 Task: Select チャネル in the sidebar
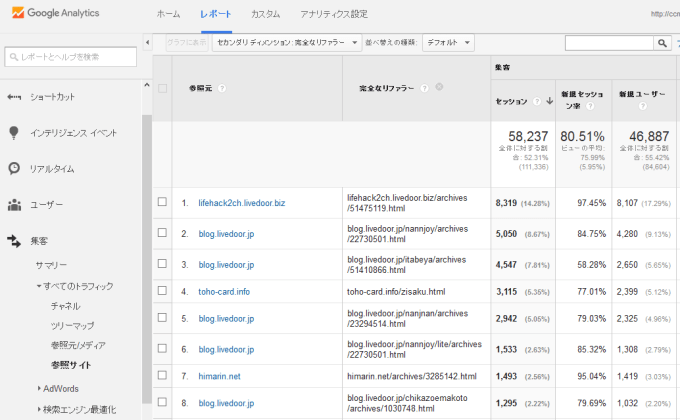(65, 306)
